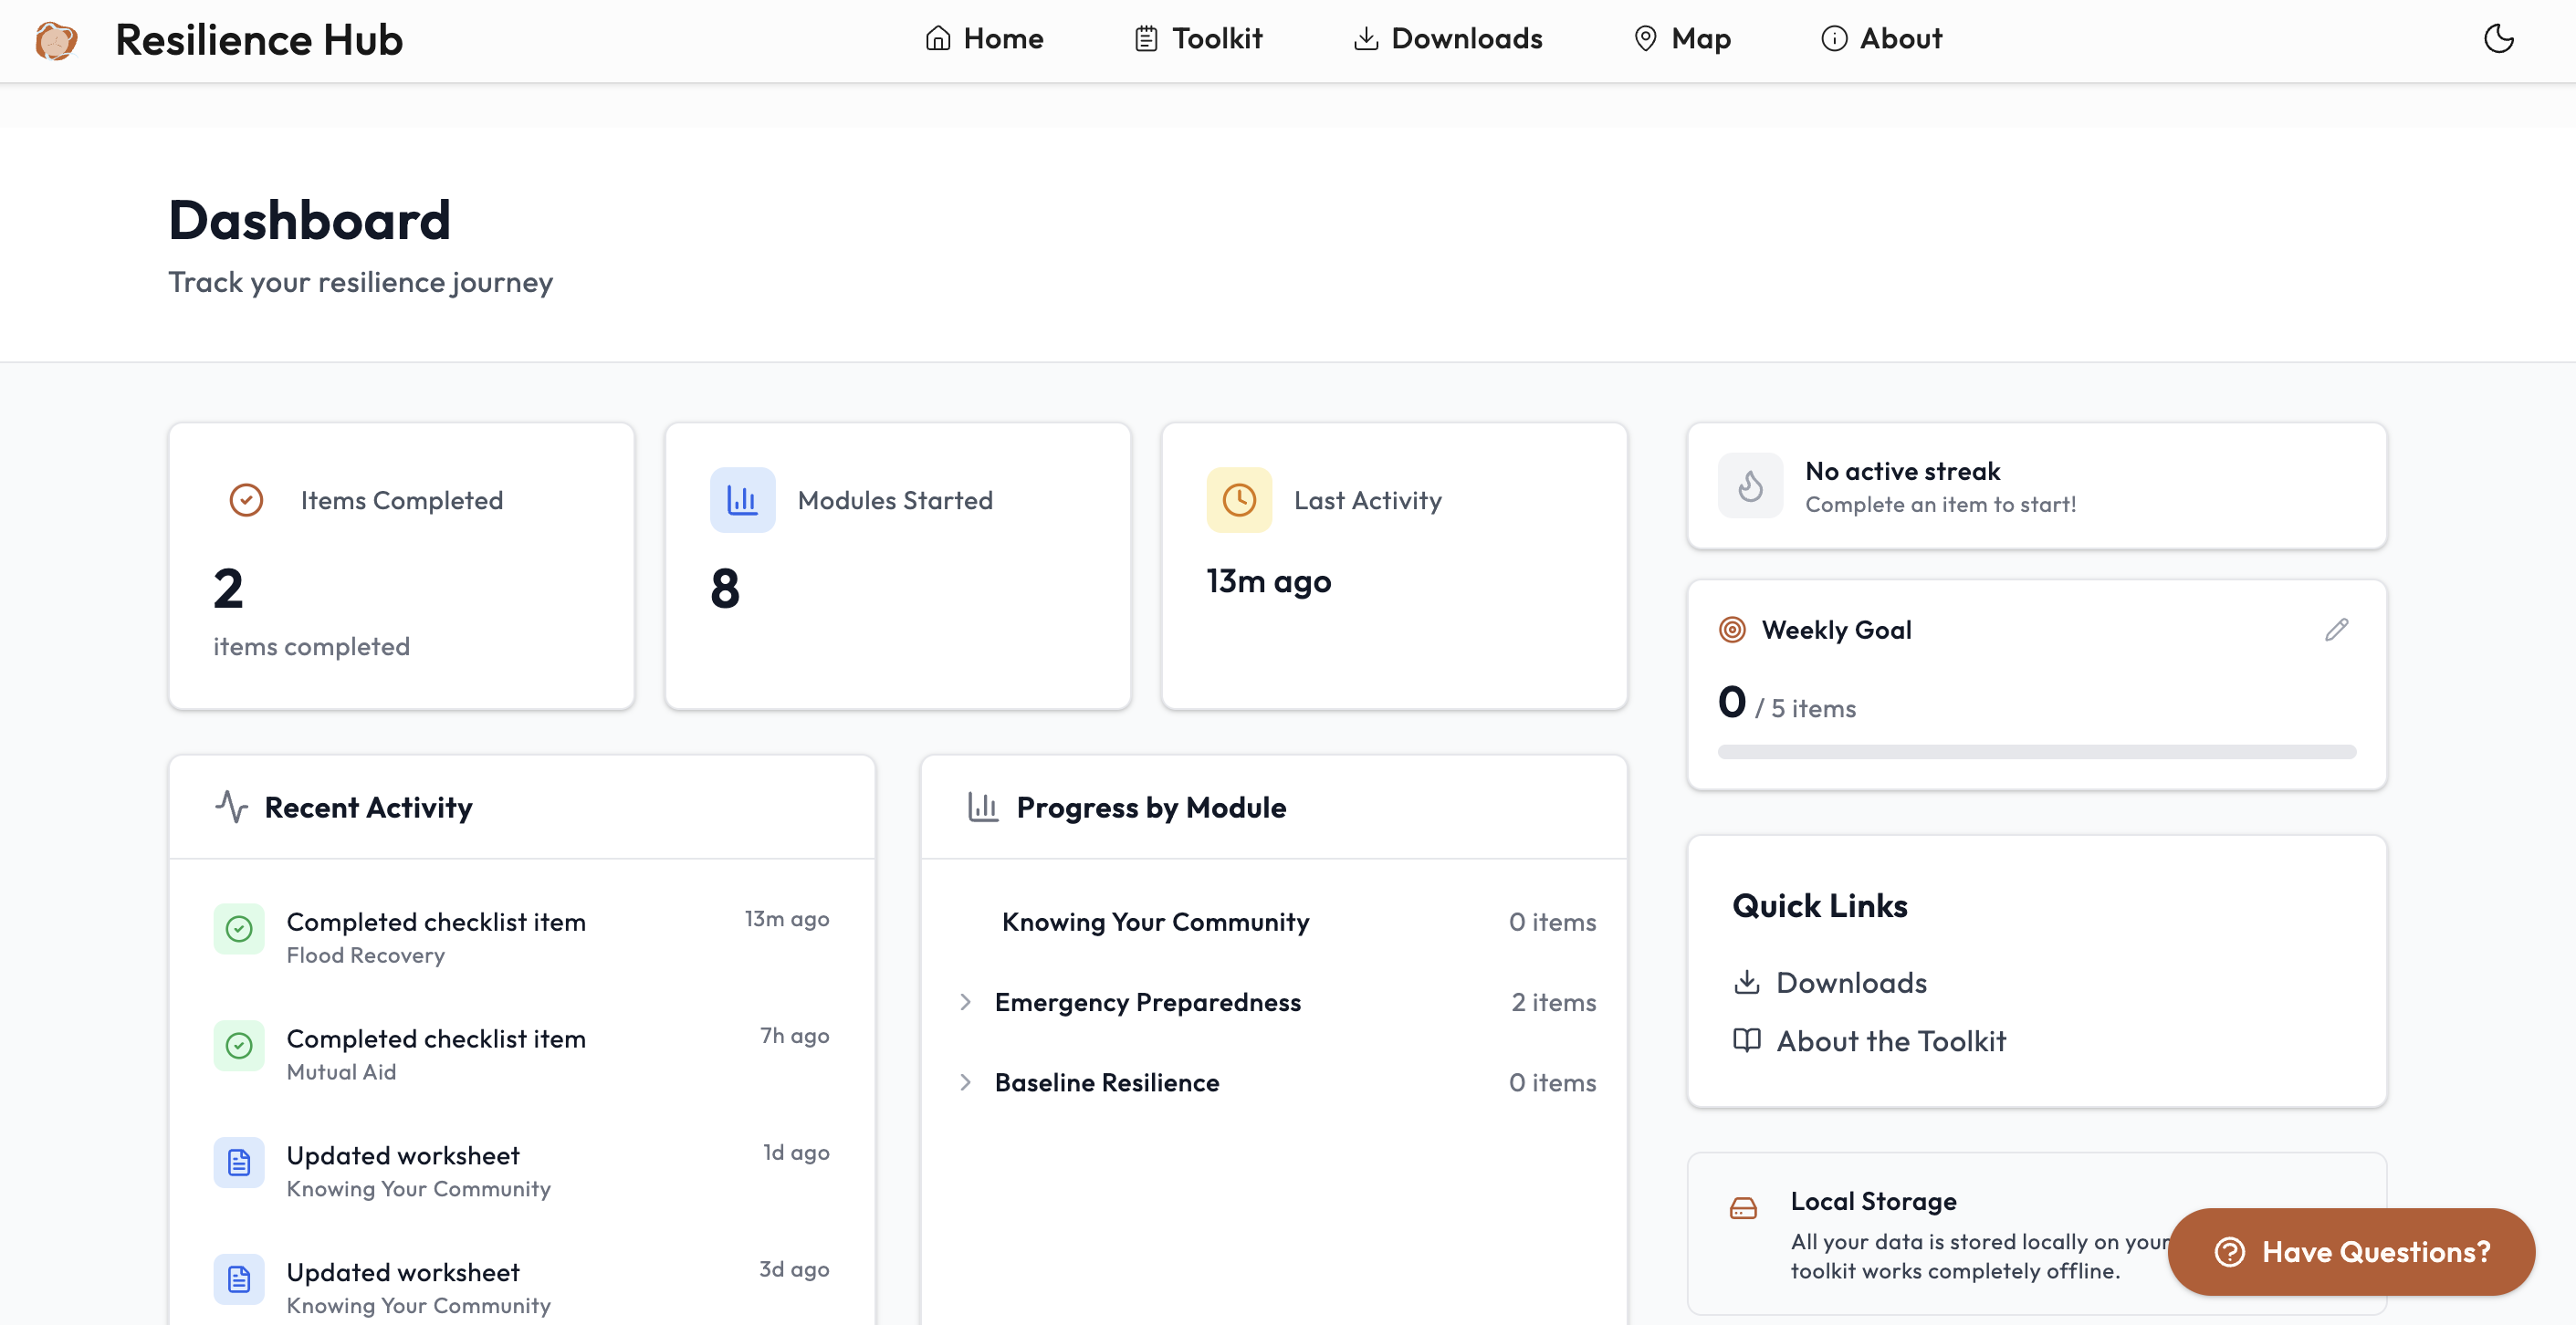Click the Resilience Hub monkey logo

click(57, 40)
